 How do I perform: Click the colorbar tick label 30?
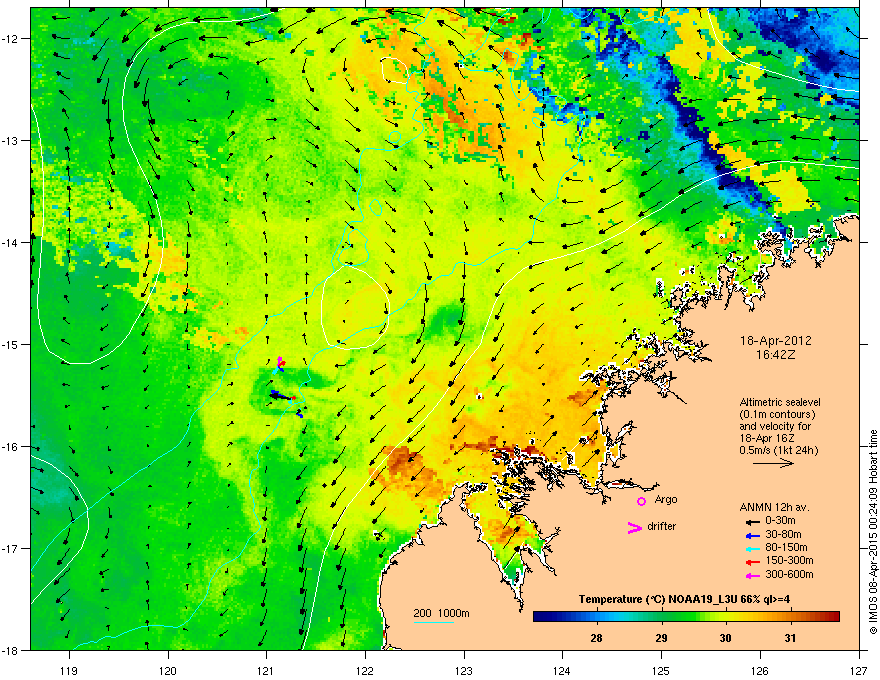(x=726, y=638)
